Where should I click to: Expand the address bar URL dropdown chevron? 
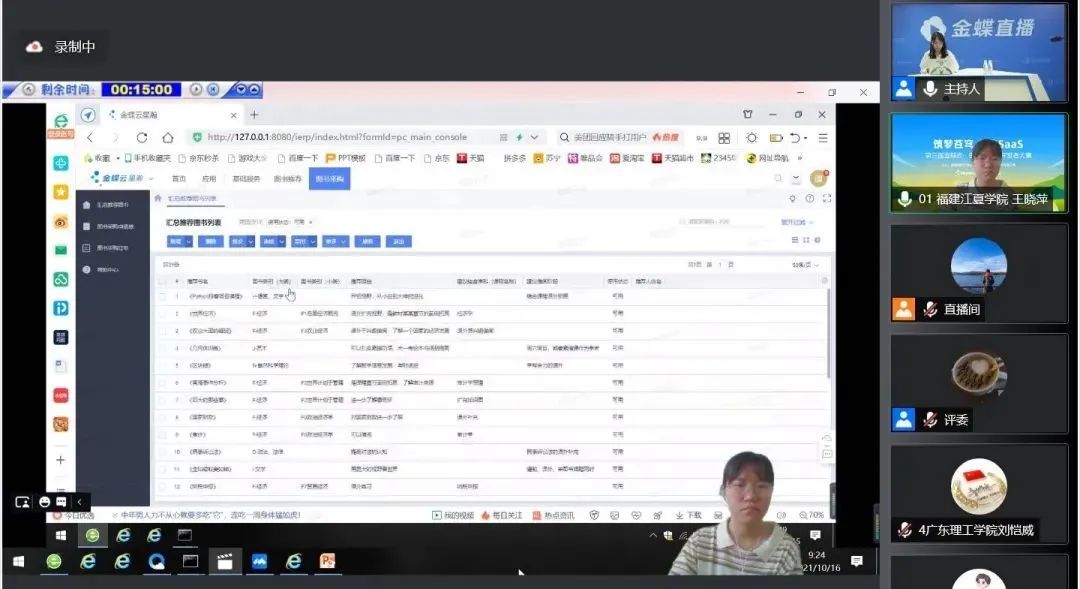[534, 137]
